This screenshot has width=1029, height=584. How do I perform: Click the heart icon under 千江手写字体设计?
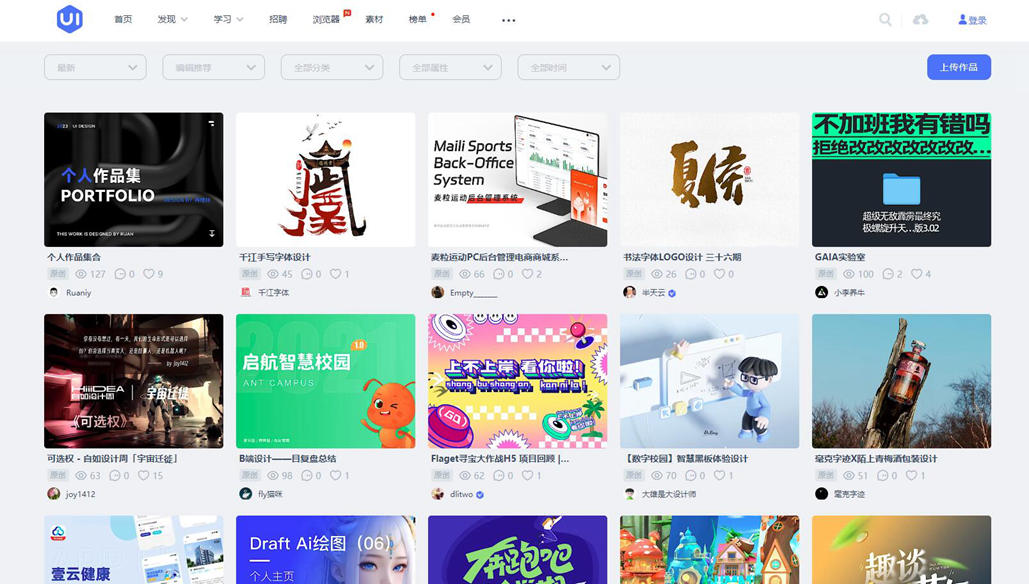335,274
